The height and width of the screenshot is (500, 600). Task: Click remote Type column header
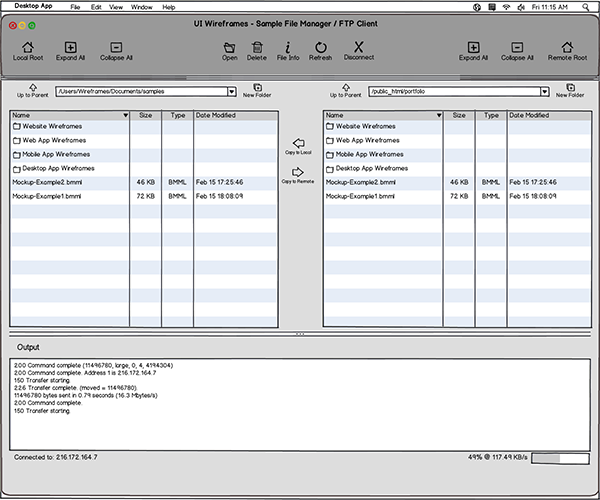[x=491, y=115]
